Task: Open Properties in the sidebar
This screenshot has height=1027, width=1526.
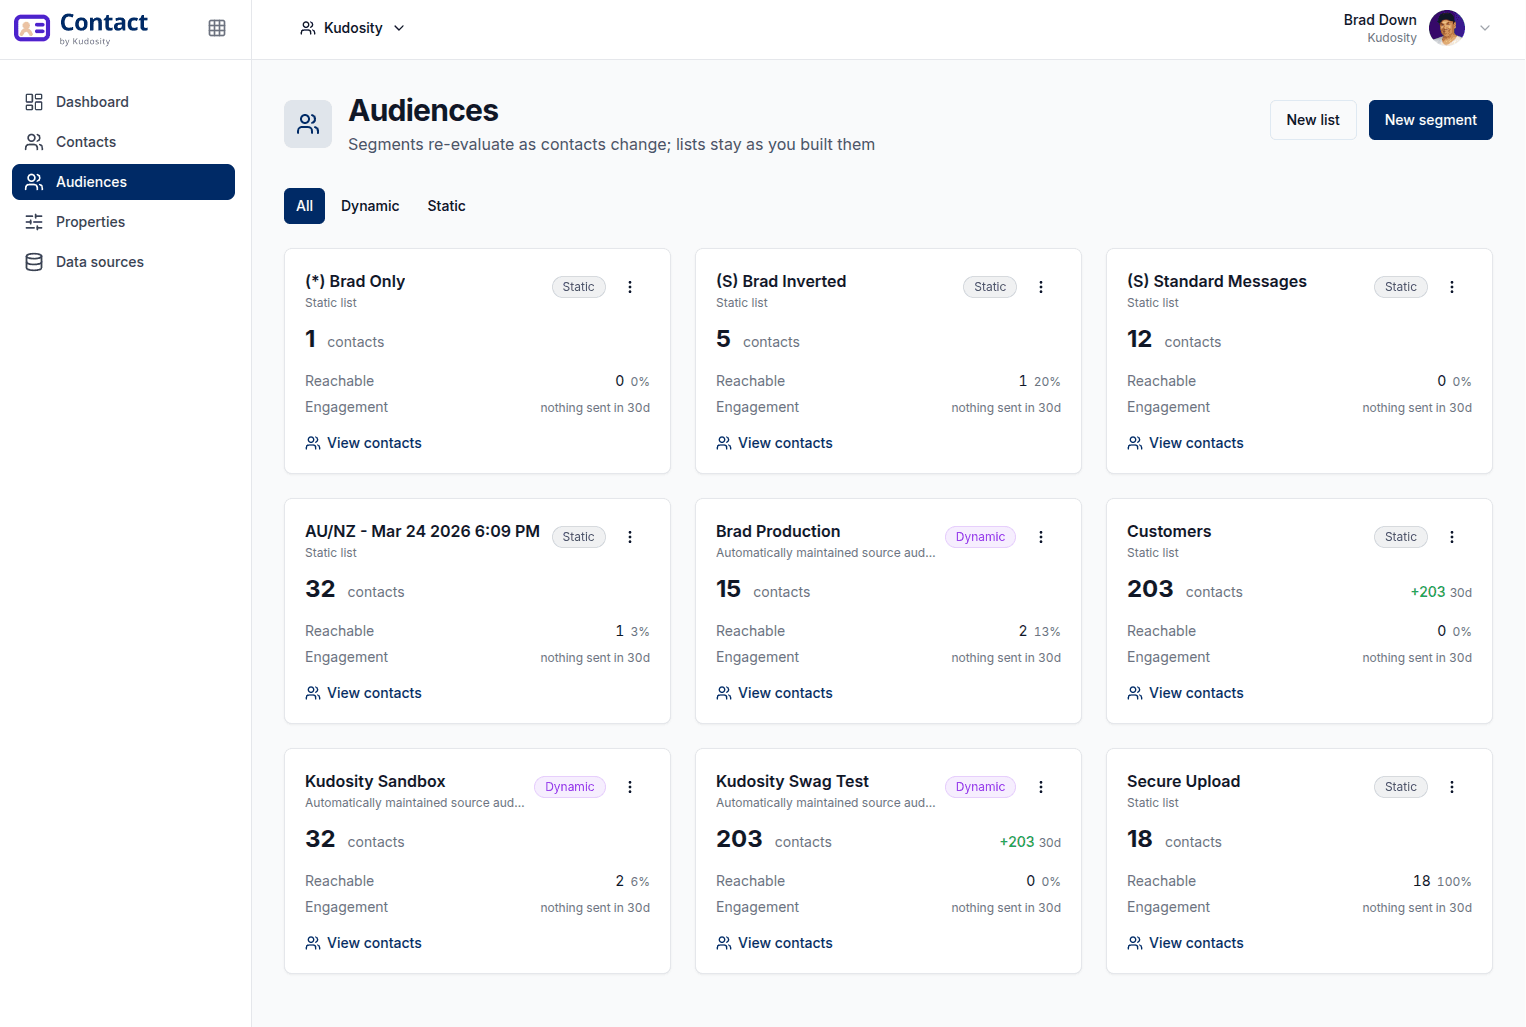Action: 123,222
